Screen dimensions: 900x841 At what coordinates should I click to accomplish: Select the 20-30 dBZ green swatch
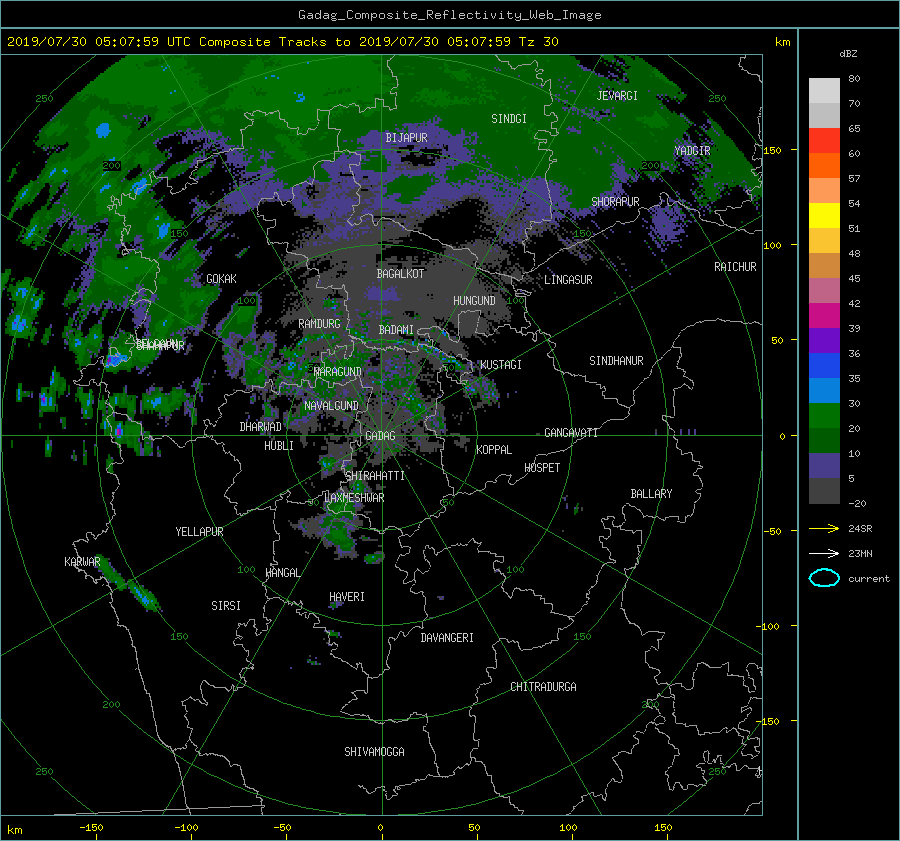coord(824,416)
